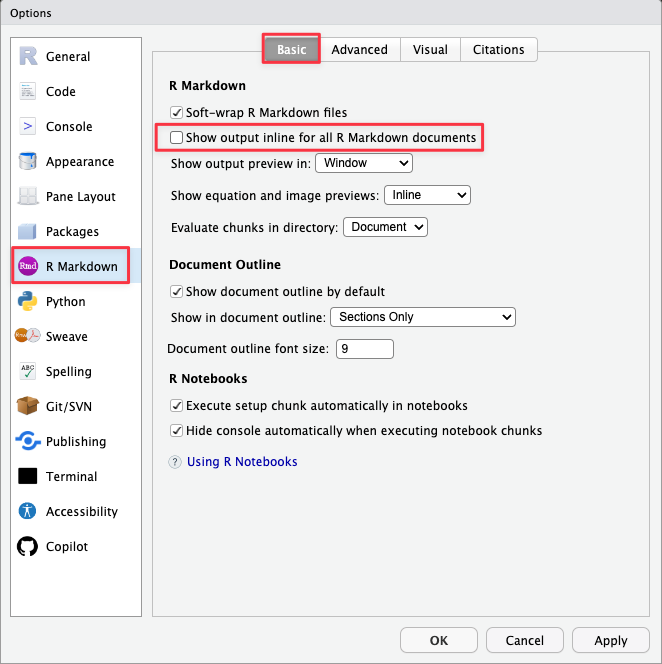The width and height of the screenshot is (662, 664).
Task: Open Spelling ABC checkmark icon
Action: [28, 371]
